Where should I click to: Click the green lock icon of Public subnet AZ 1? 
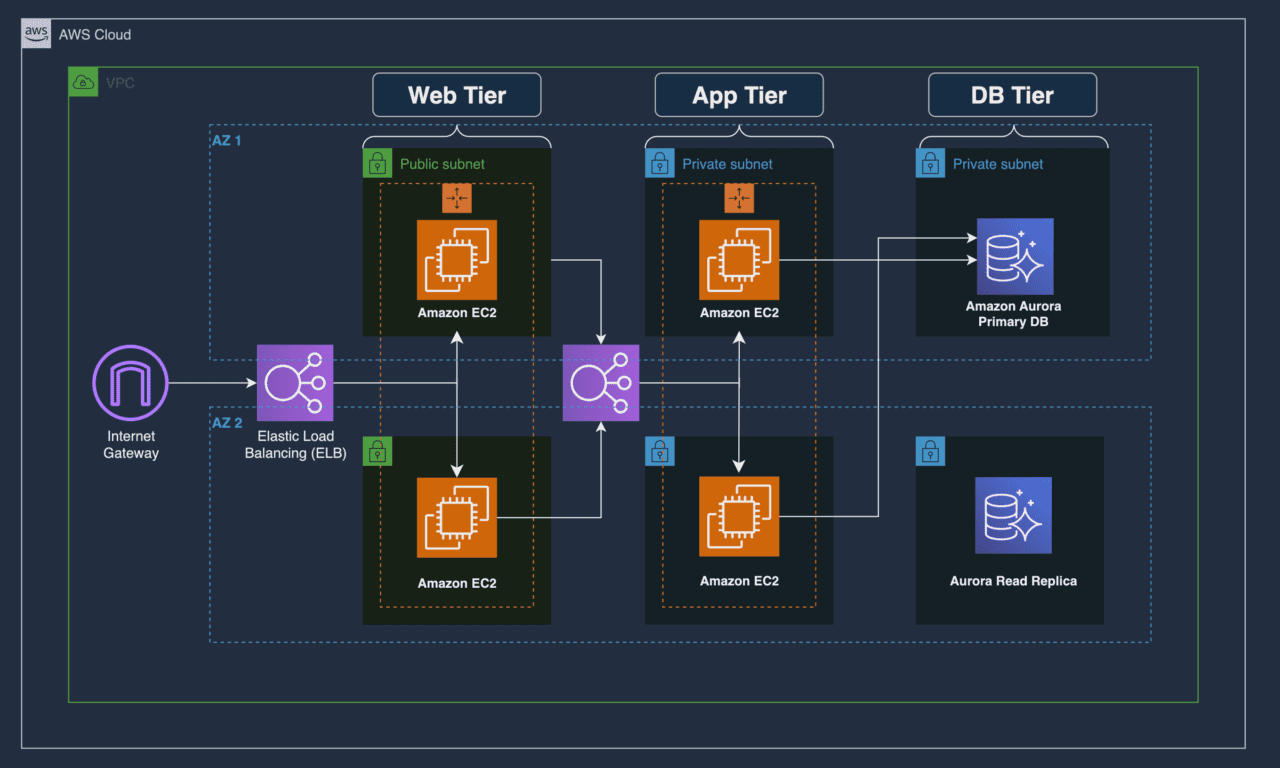point(377,163)
